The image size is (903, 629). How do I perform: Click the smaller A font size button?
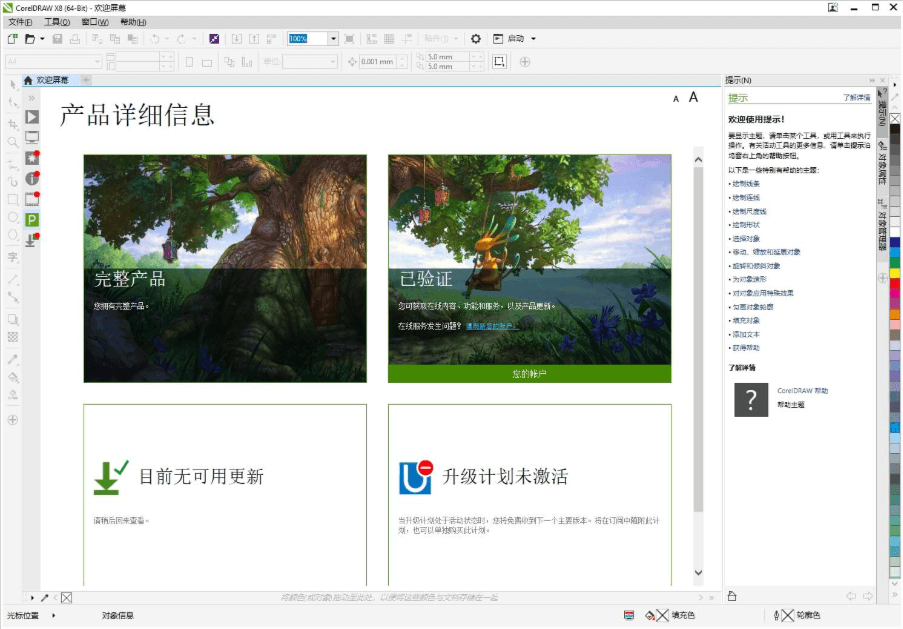click(x=676, y=99)
